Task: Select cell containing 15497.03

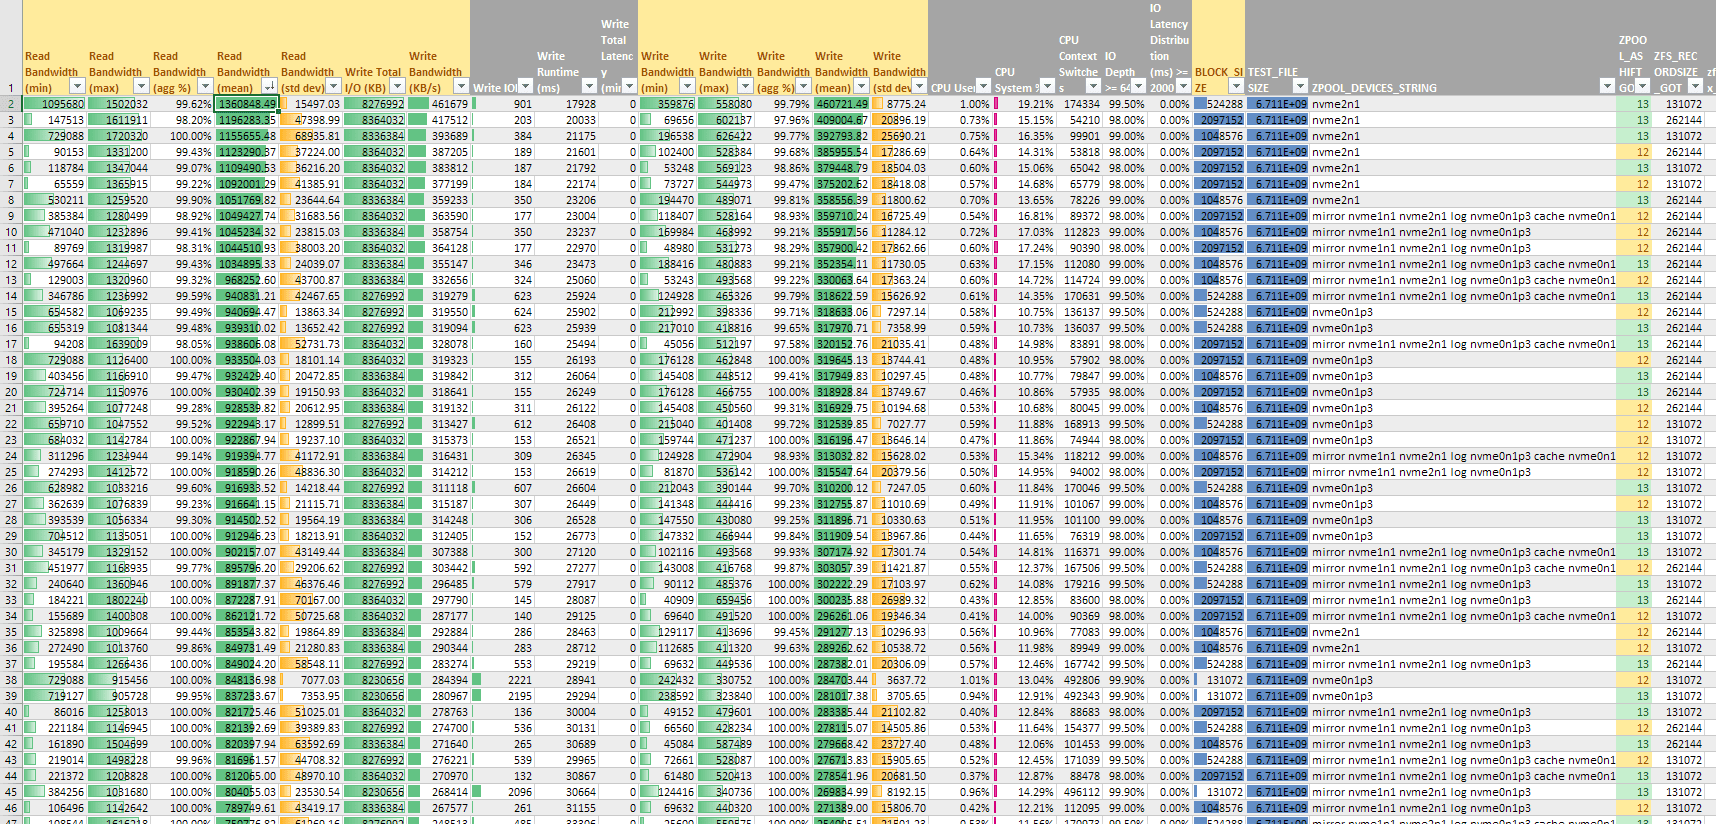Action: pyautogui.click(x=311, y=104)
